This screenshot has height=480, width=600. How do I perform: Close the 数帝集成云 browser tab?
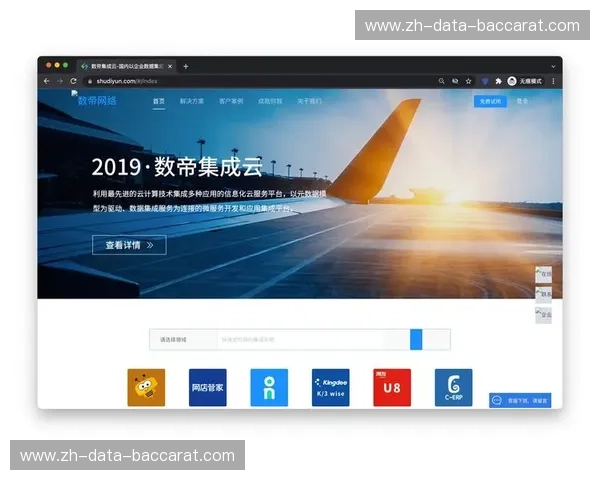pyautogui.click(x=170, y=66)
